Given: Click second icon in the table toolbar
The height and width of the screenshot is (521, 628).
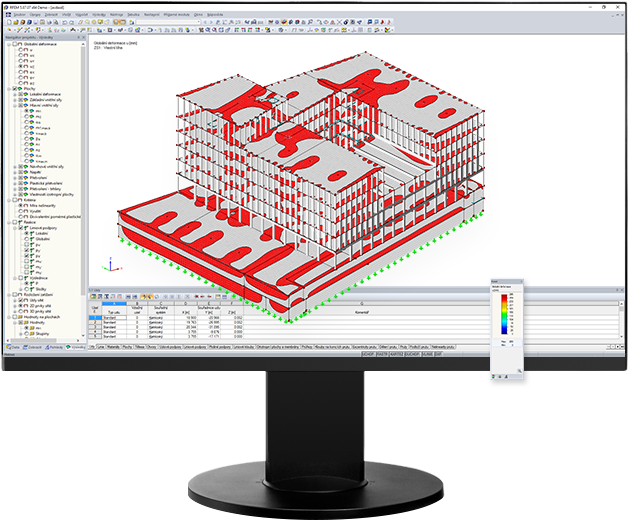Looking at the screenshot, I should click(100, 297).
